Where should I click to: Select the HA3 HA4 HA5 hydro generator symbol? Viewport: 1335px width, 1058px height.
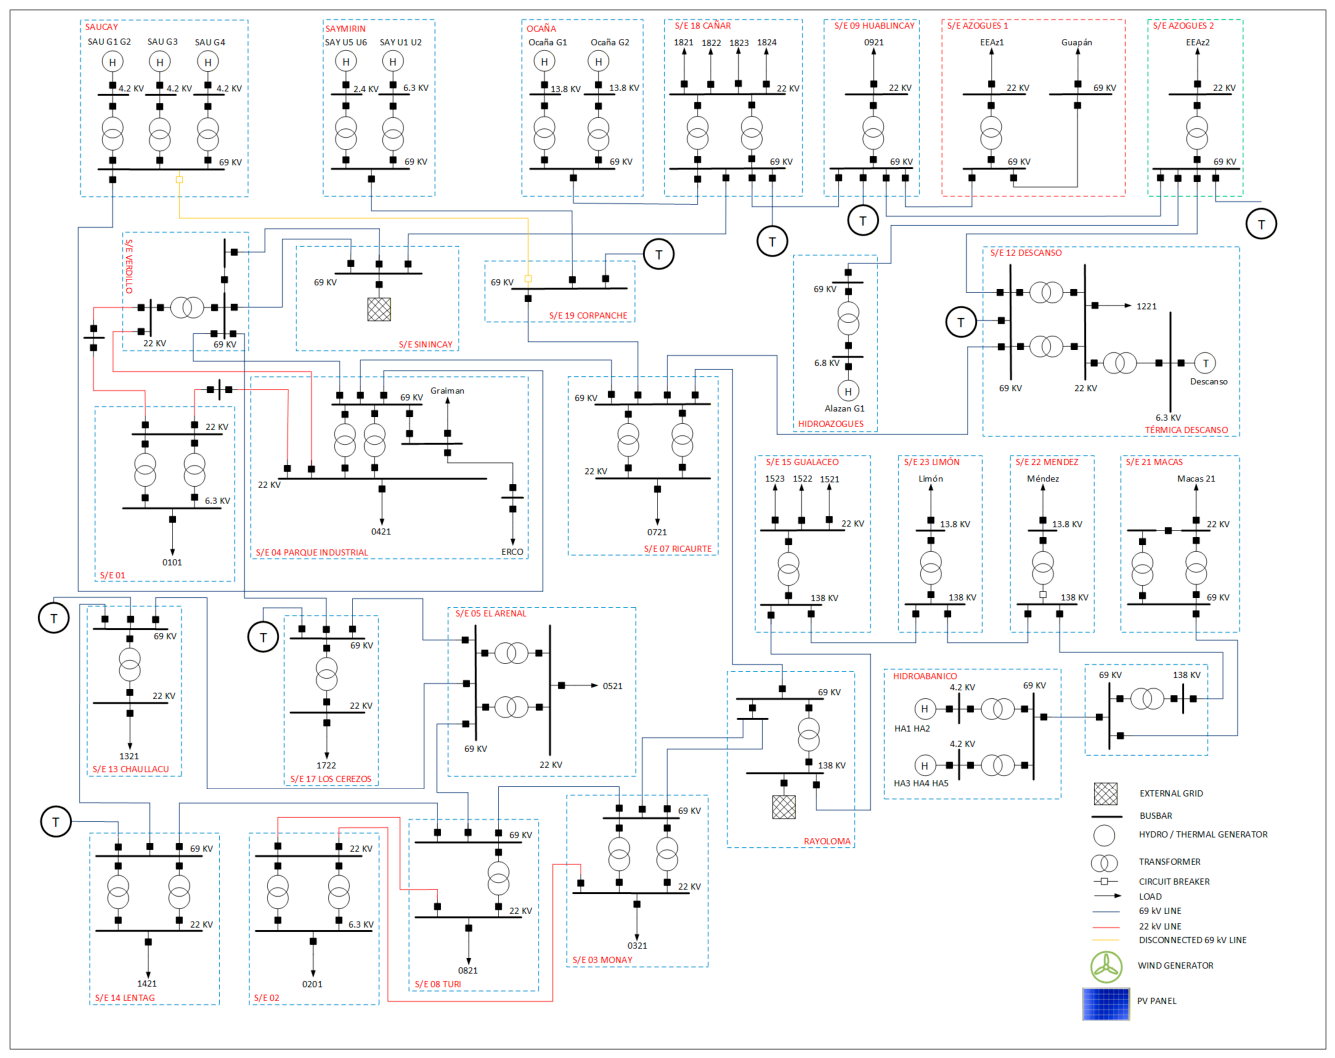click(x=925, y=766)
